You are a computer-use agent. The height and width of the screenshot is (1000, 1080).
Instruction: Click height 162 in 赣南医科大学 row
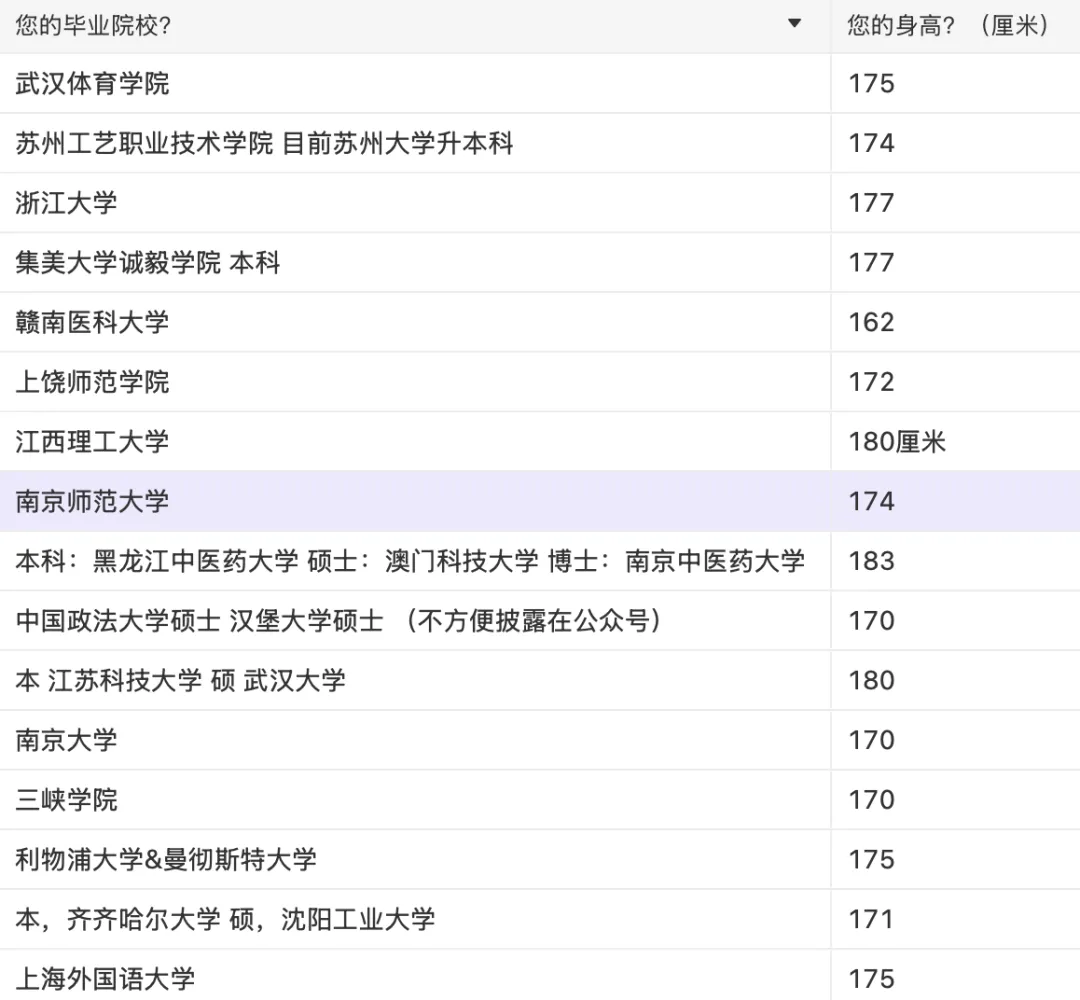(x=955, y=322)
